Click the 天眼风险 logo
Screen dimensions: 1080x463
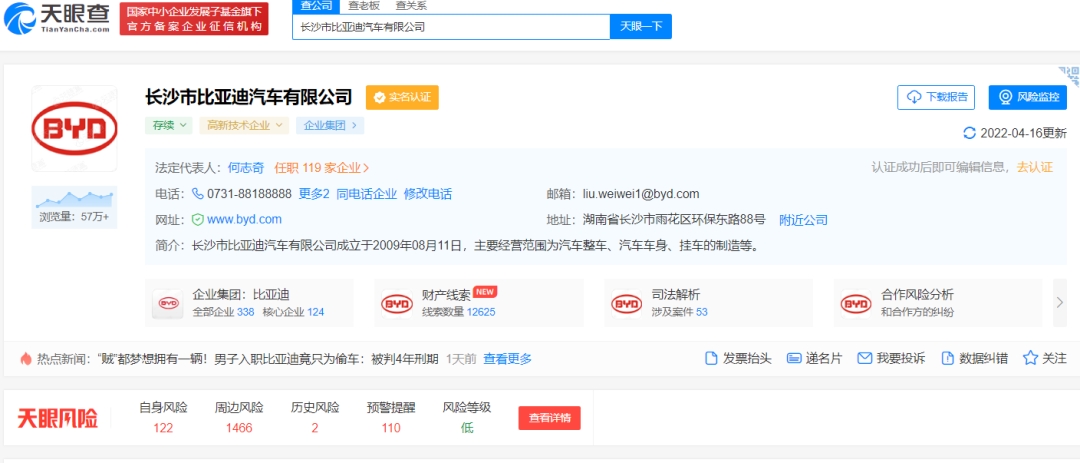58,418
